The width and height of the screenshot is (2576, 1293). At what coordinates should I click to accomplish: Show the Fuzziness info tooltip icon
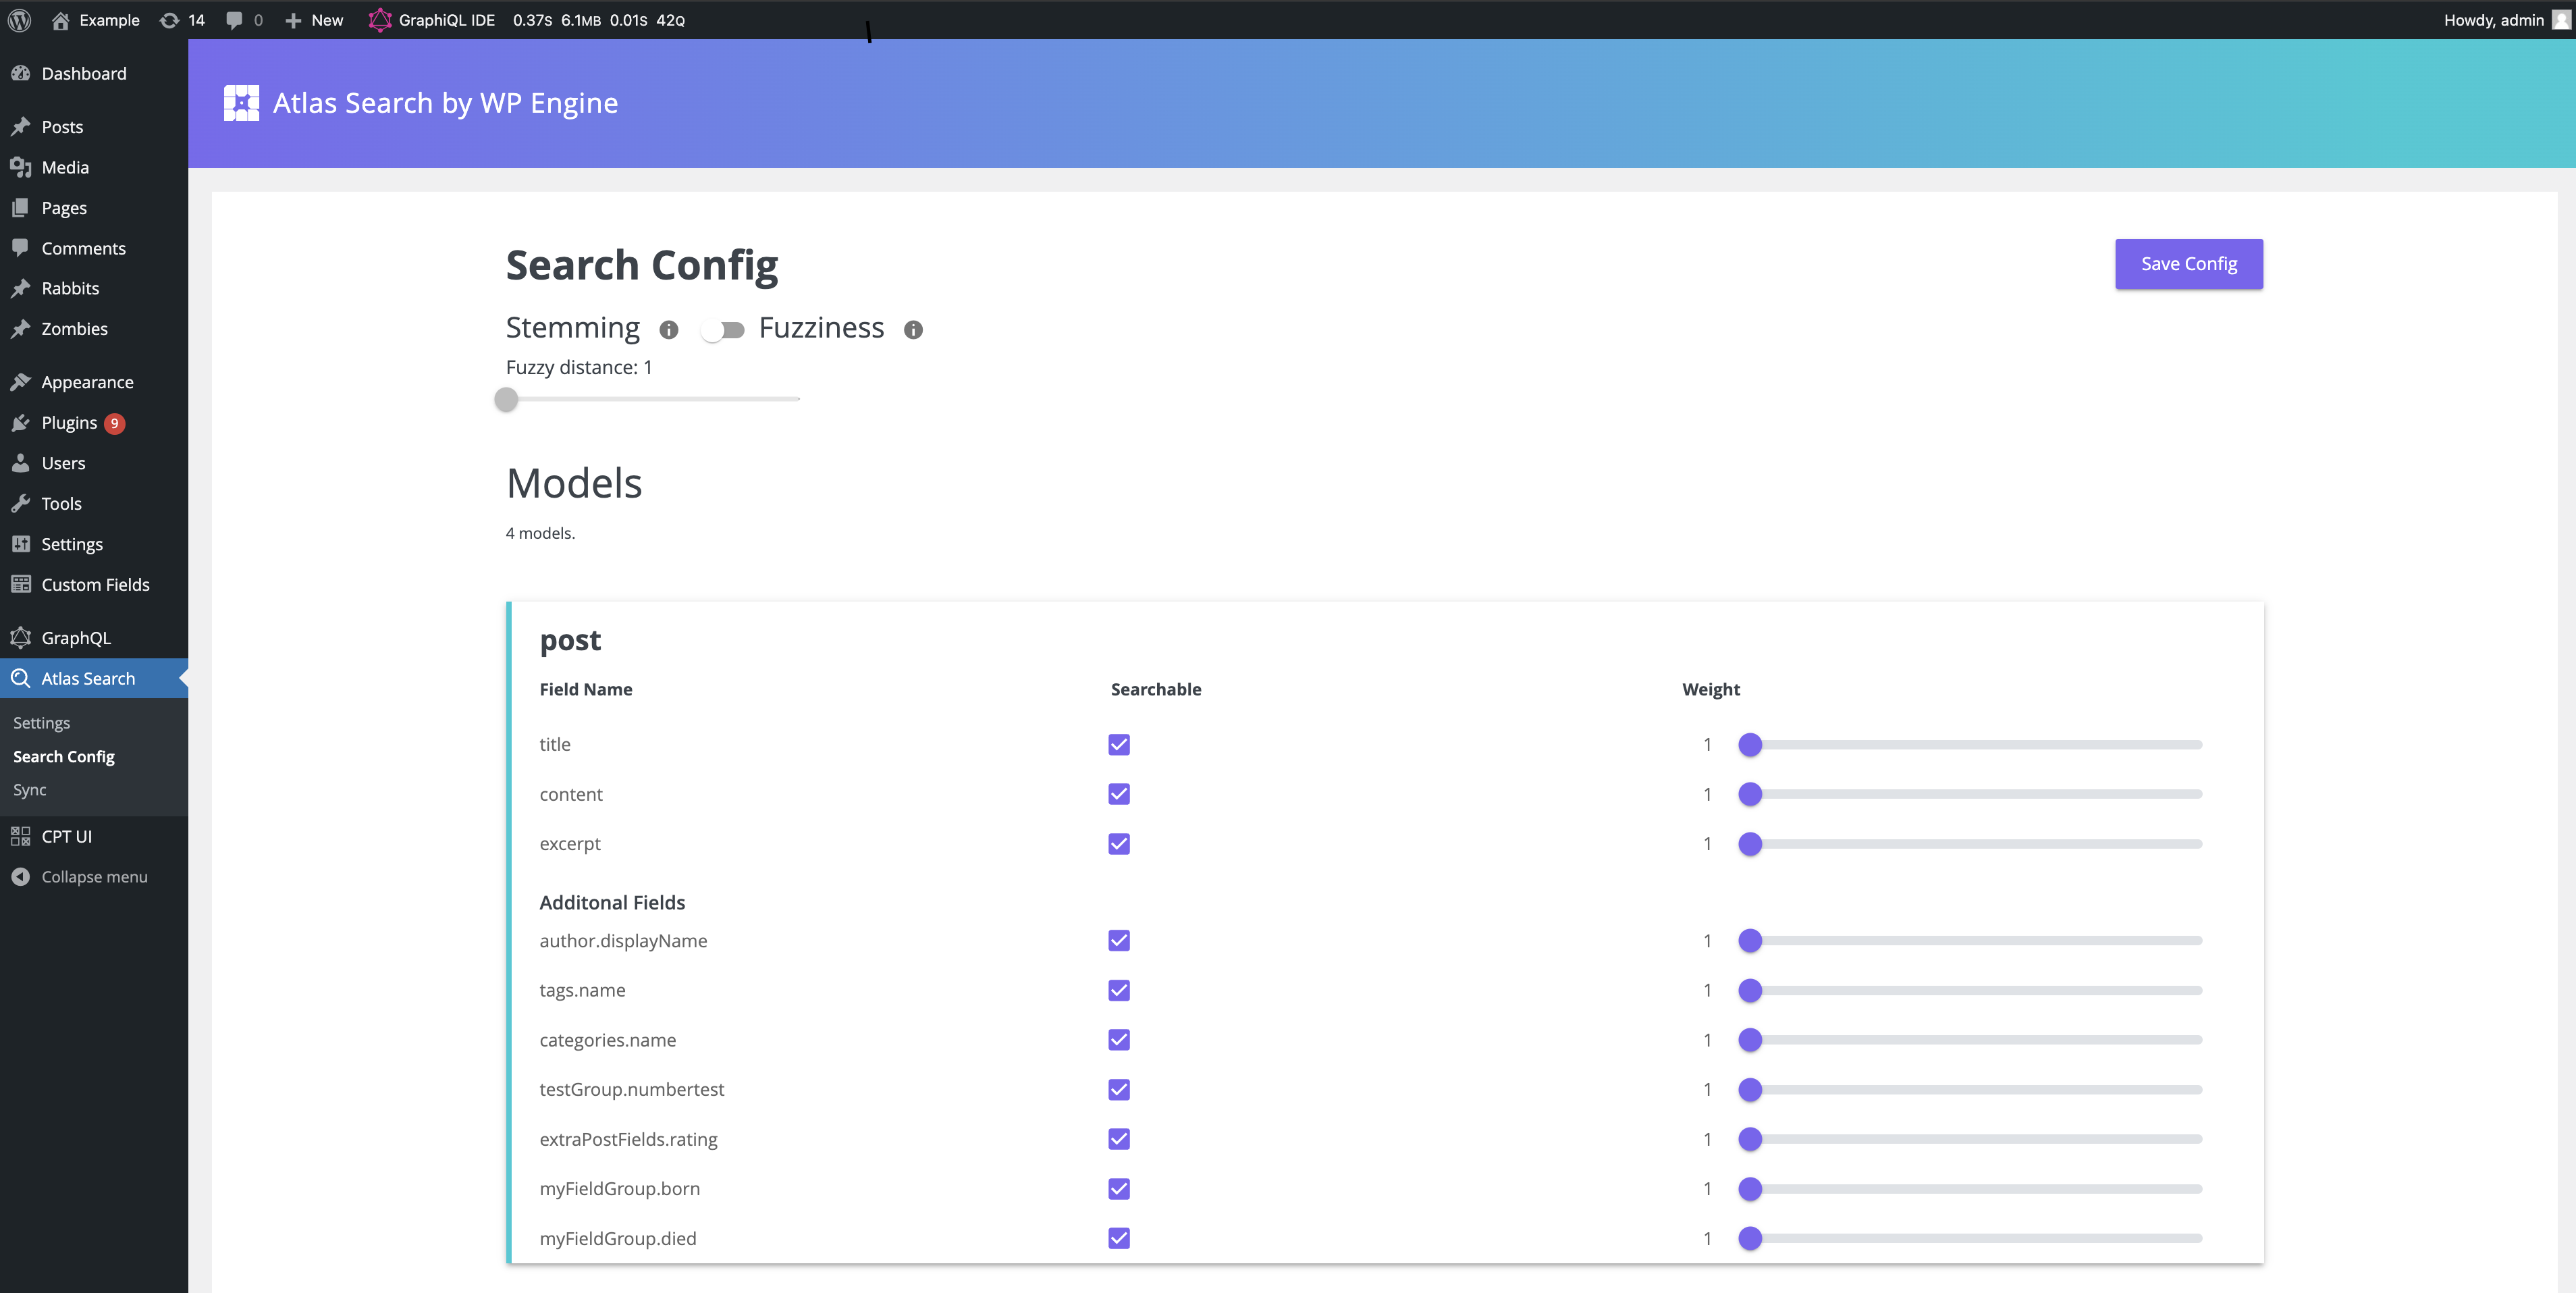tap(912, 330)
